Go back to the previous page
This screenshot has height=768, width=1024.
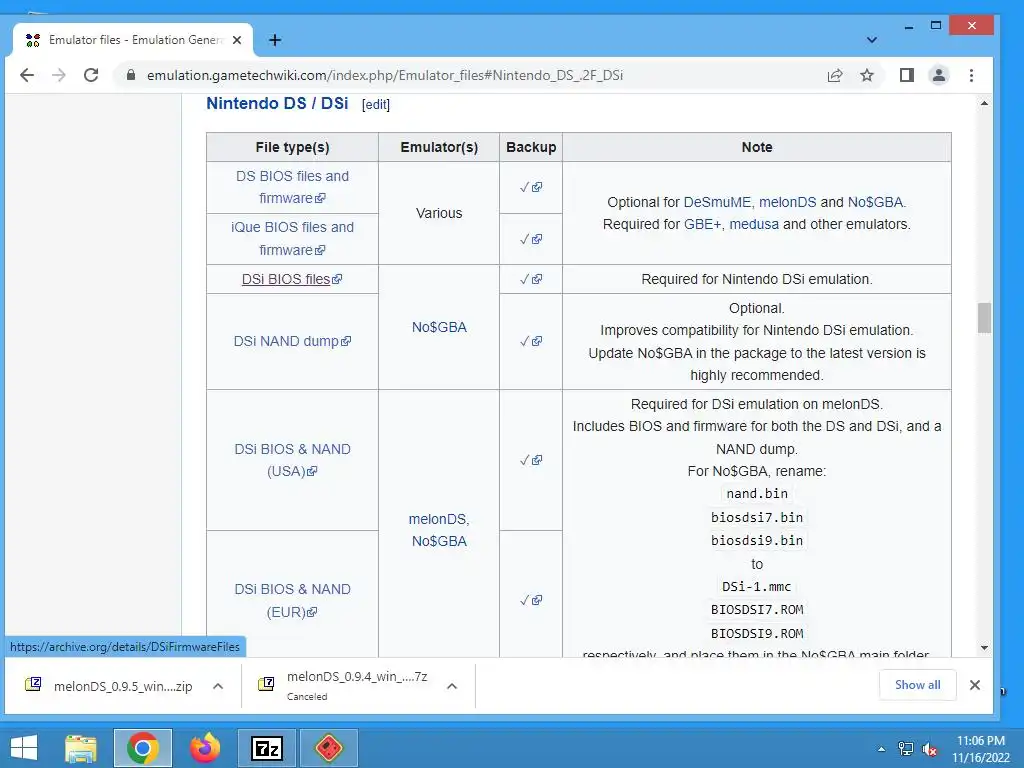point(27,75)
